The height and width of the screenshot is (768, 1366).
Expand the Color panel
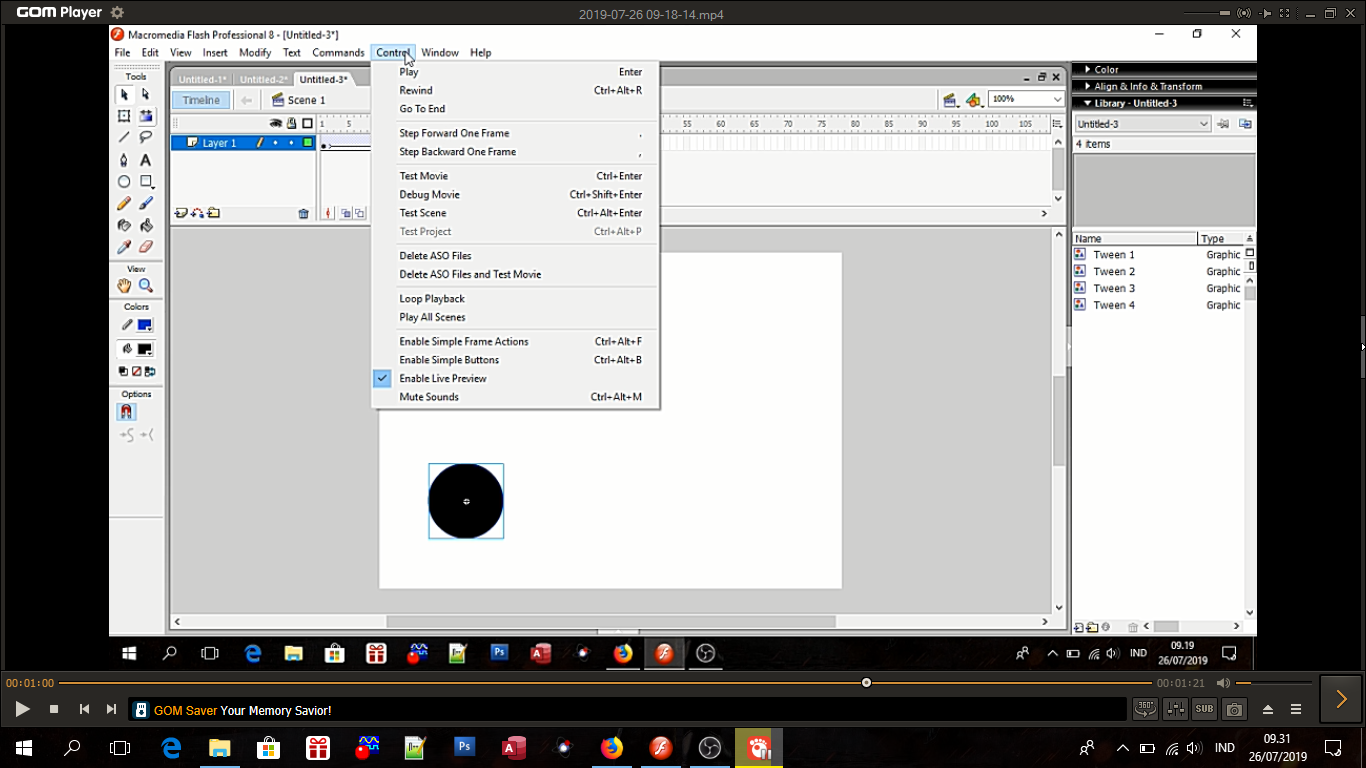(1106, 70)
